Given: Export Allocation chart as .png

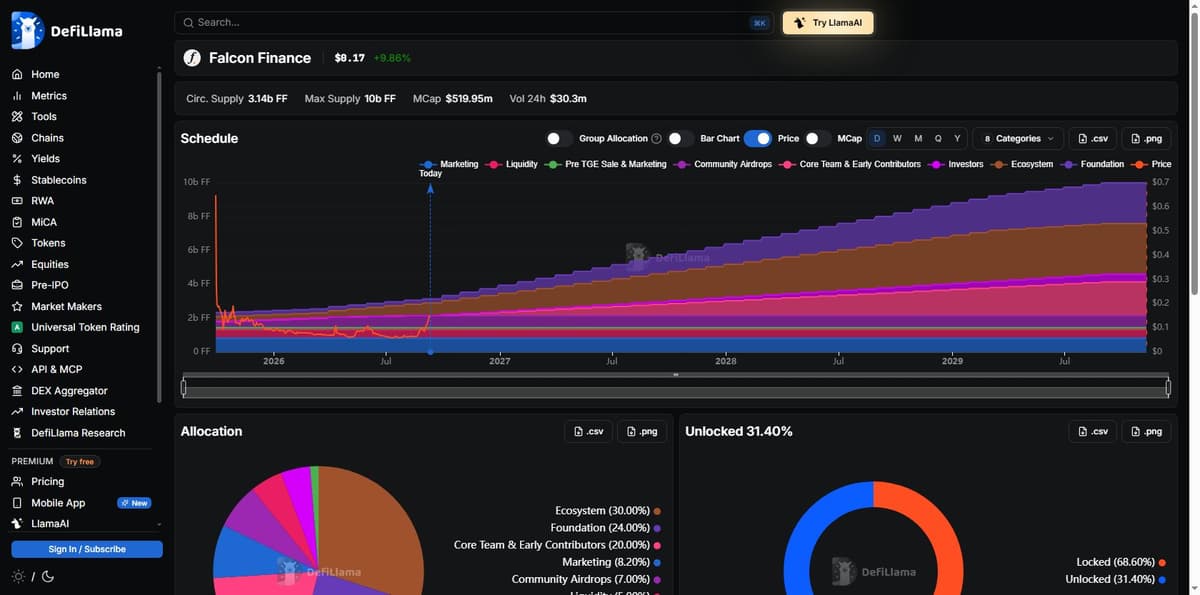Looking at the screenshot, I should pyautogui.click(x=642, y=432).
